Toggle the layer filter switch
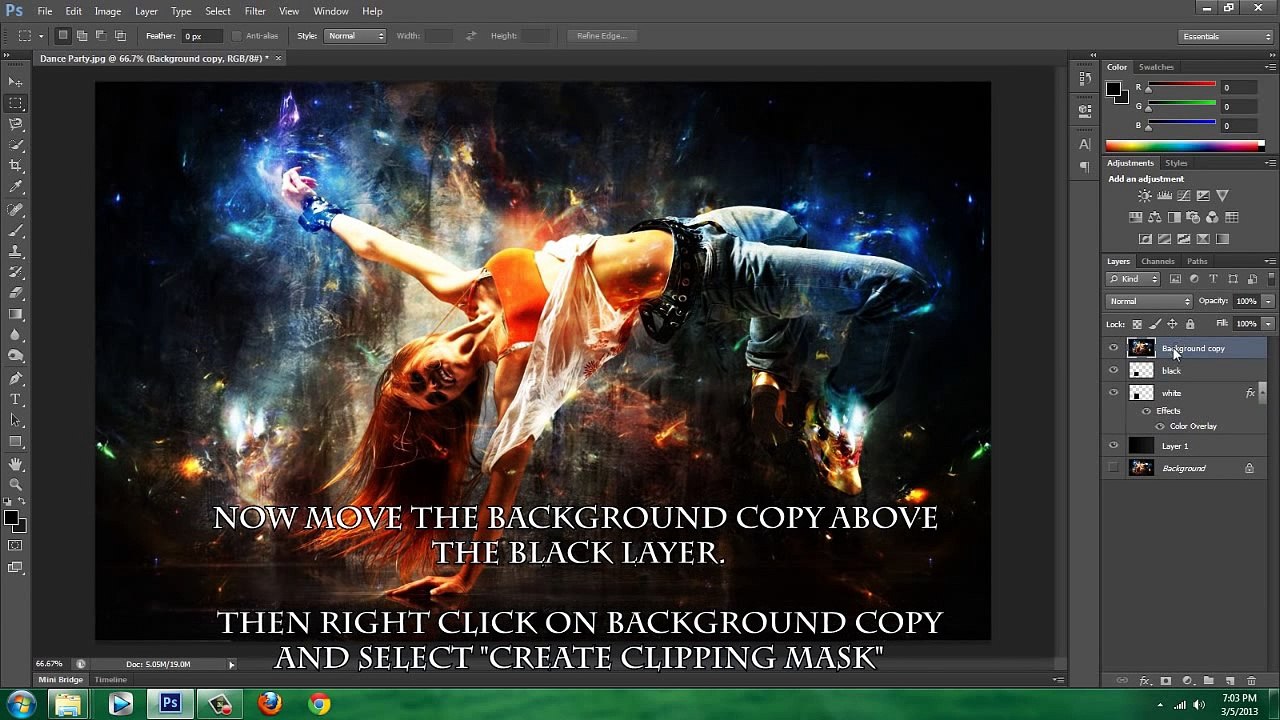1280x720 pixels. (x=1270, y=279)
